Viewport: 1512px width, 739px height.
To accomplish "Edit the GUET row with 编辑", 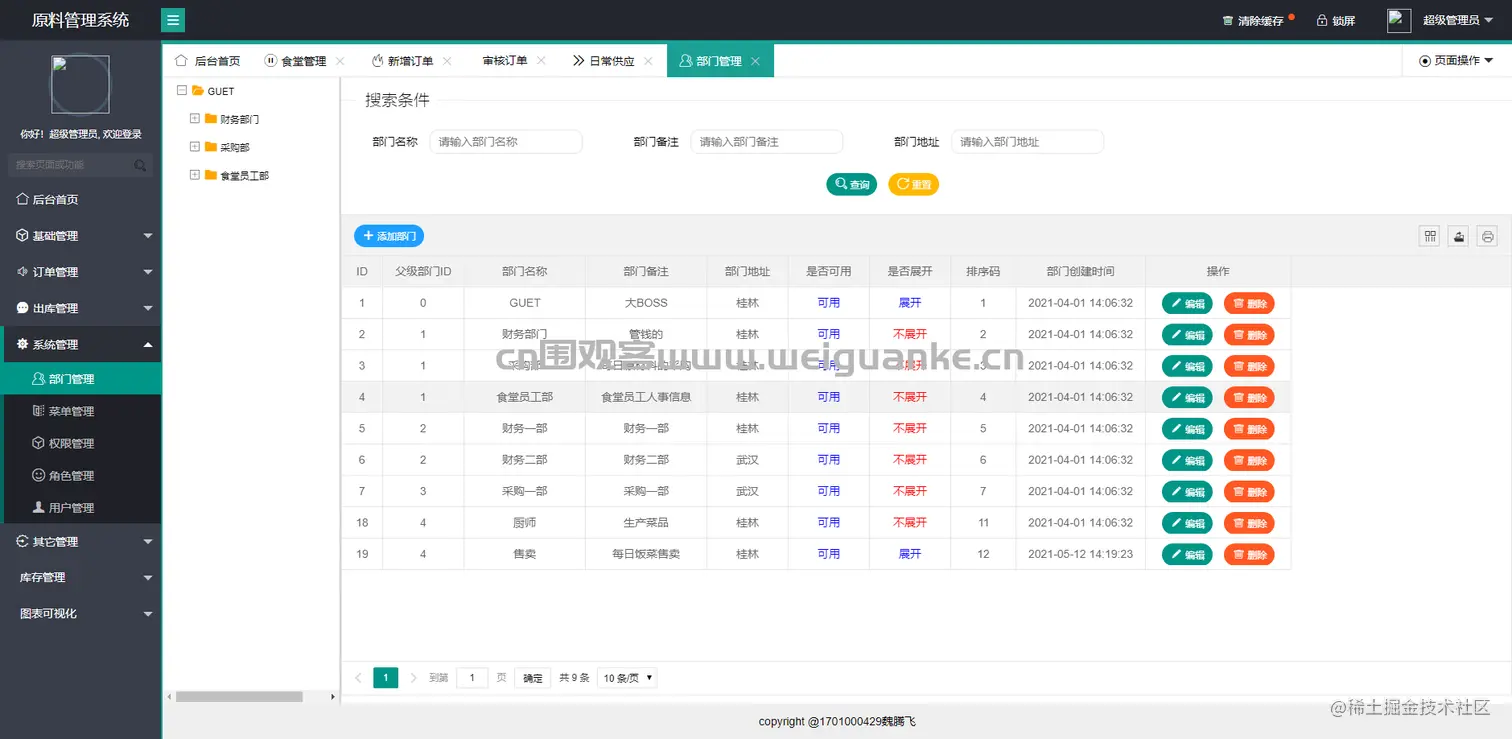I will [1187, 303].
